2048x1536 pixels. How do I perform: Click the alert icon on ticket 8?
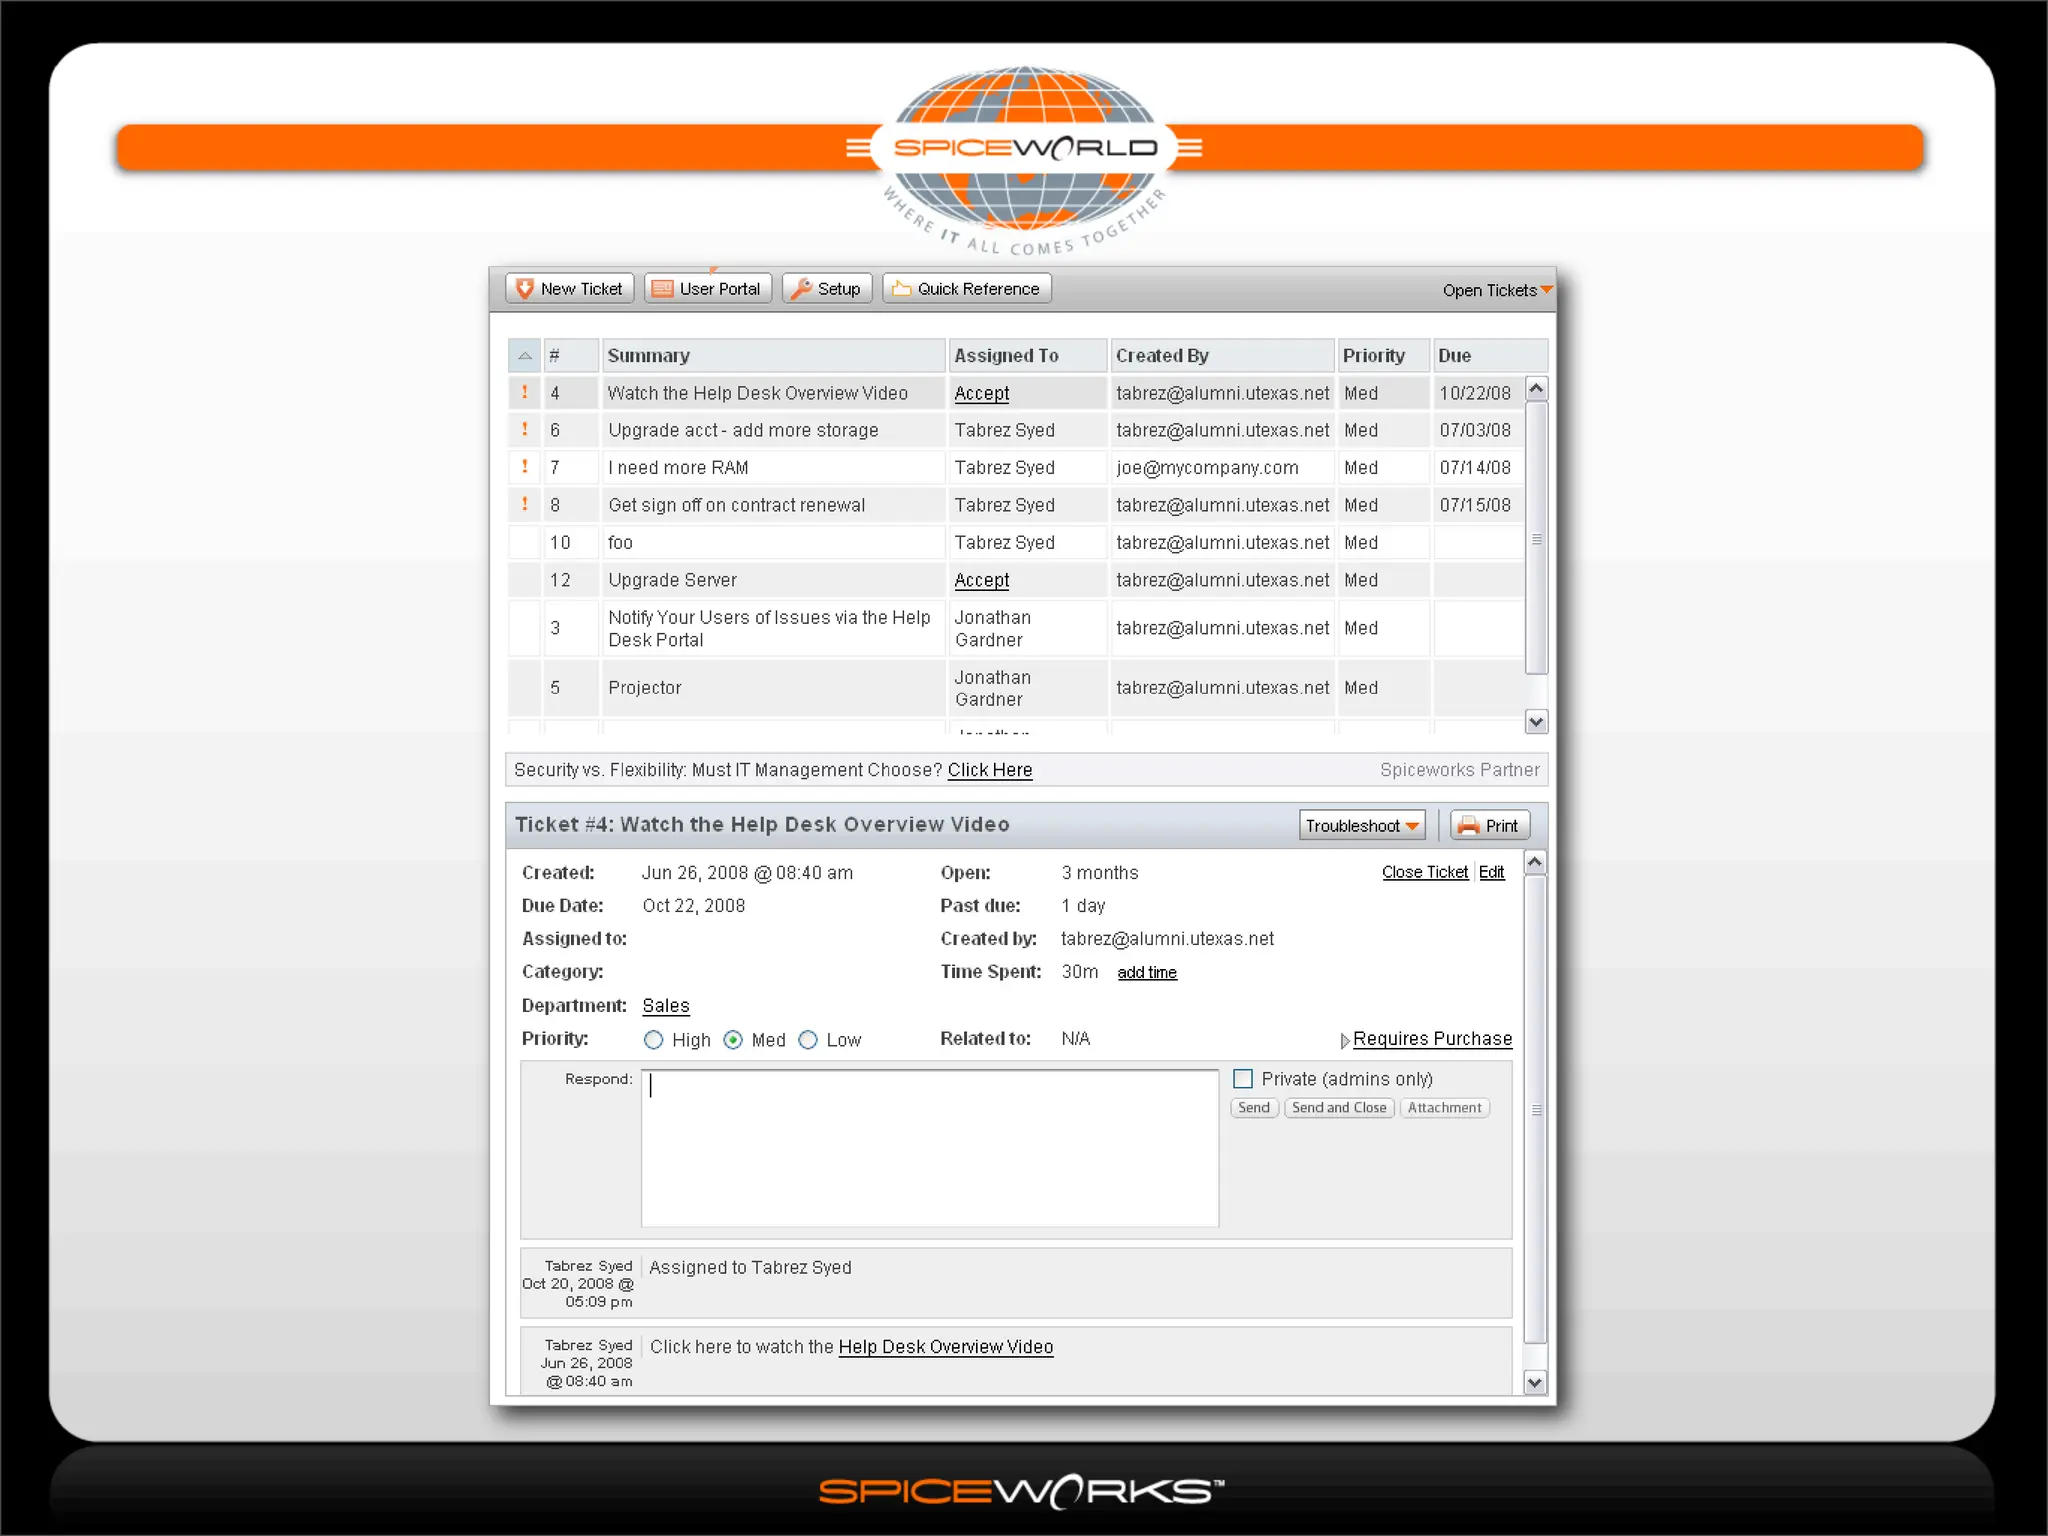(525, 504)
